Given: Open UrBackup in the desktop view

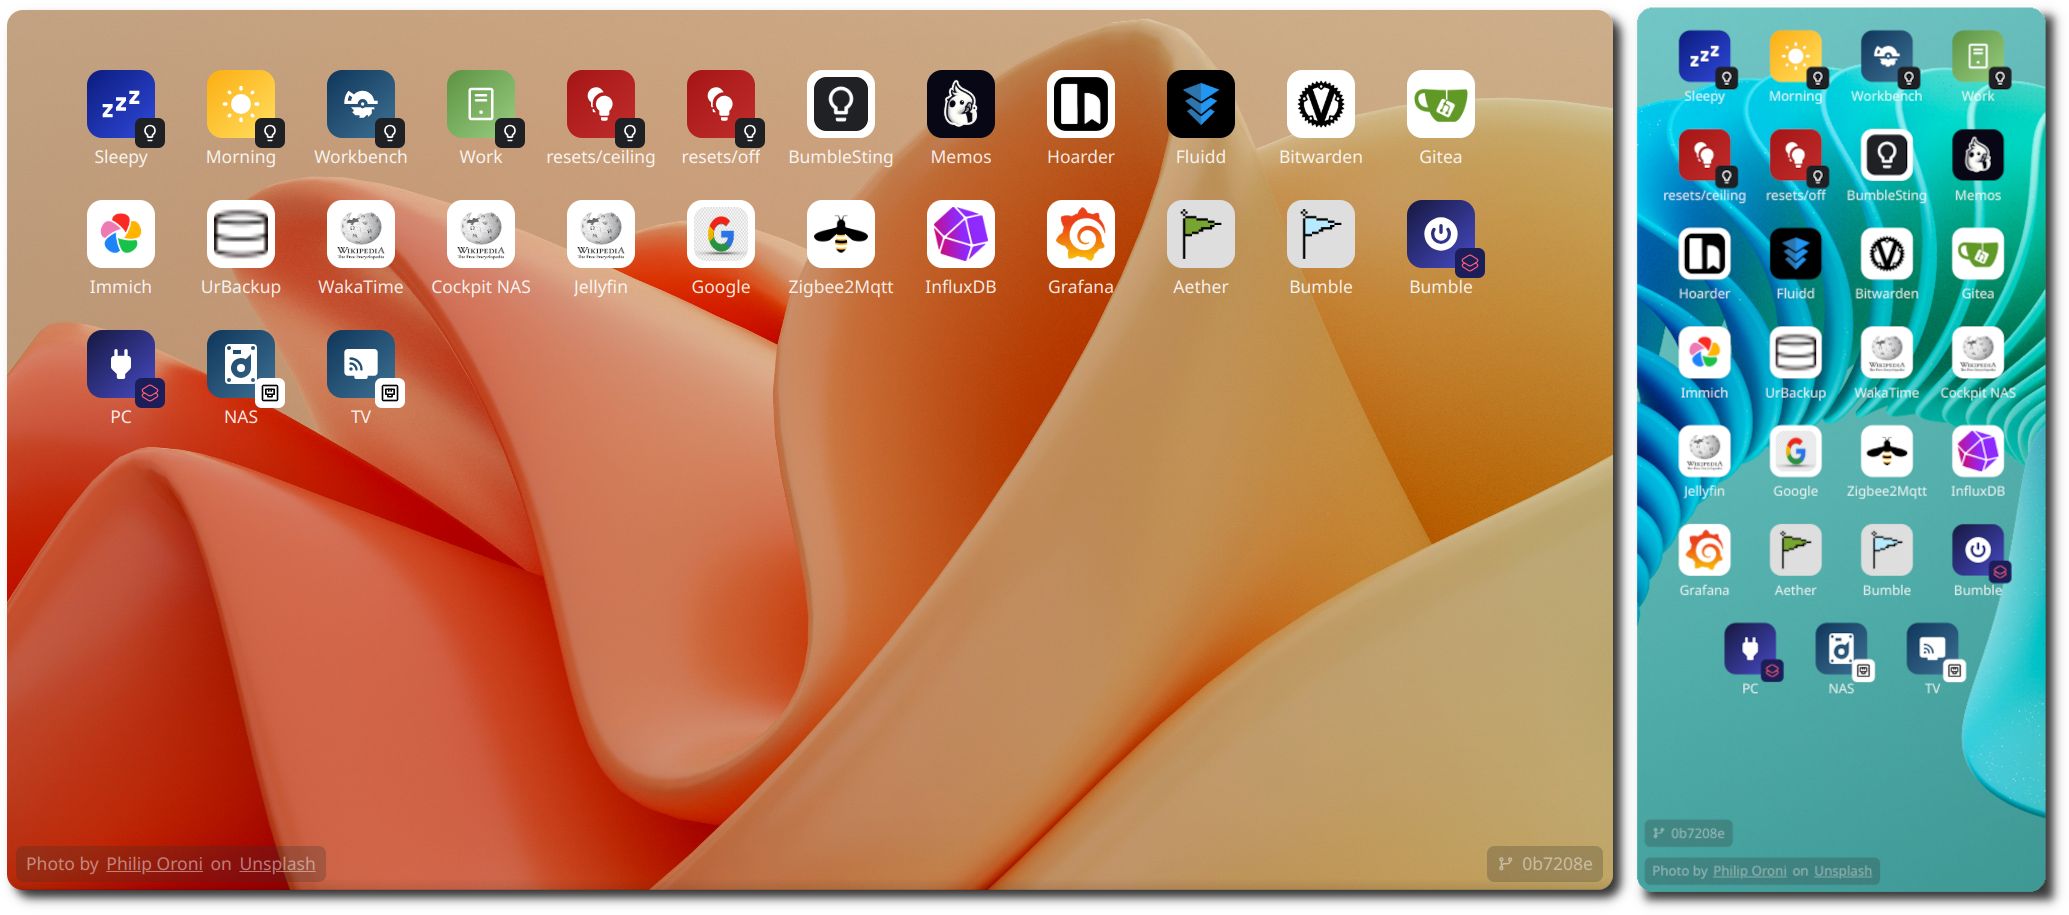Looking at the screenshot, I should [x=241, y=234].
